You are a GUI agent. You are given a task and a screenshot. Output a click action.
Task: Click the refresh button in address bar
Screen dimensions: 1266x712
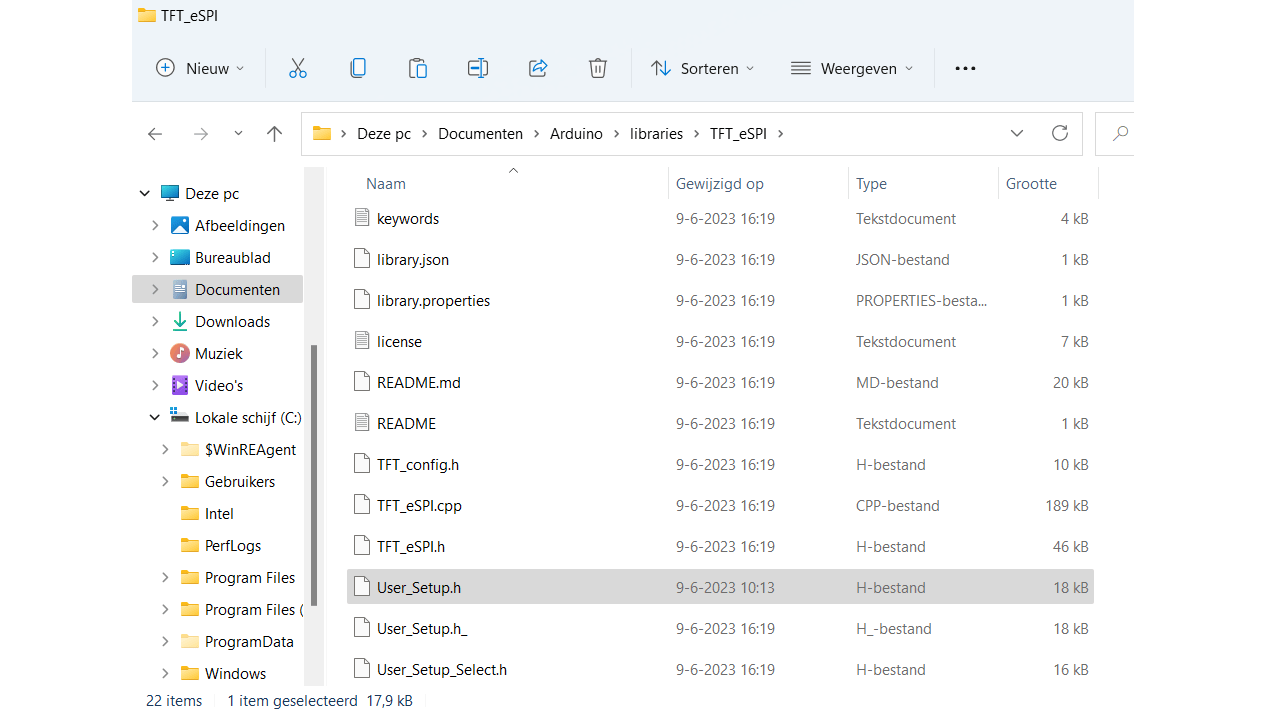pyautogui.click(x=1060, y=133)
